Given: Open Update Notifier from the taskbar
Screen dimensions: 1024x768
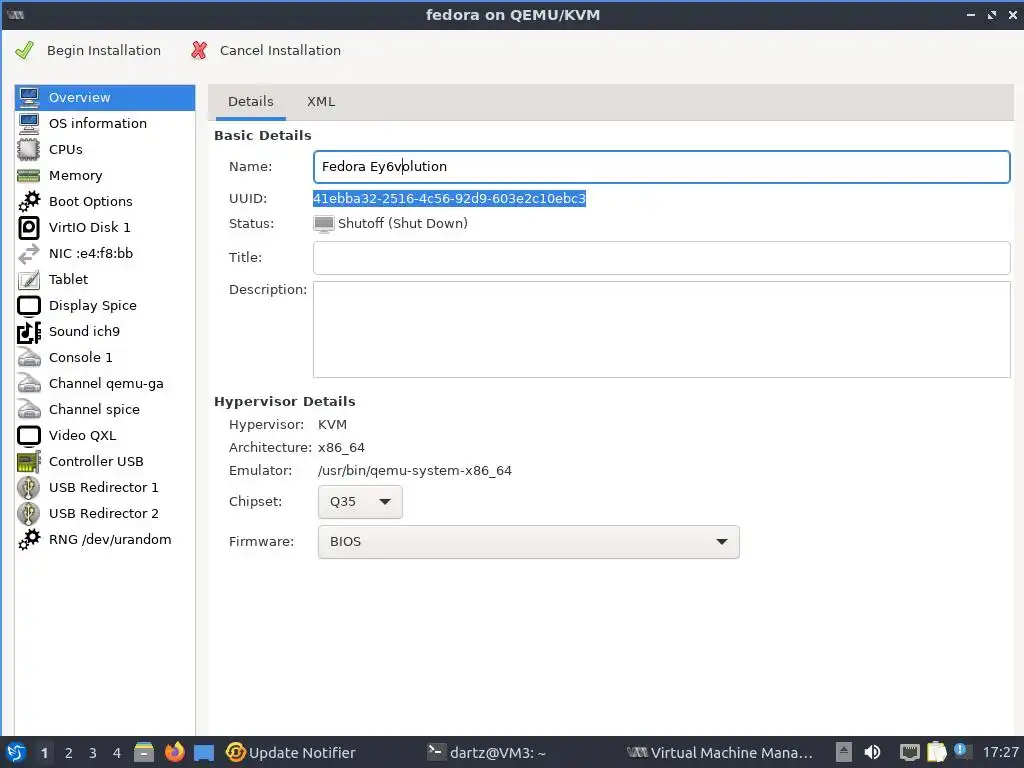Looking at the screenshot, I should pos(291,752).
